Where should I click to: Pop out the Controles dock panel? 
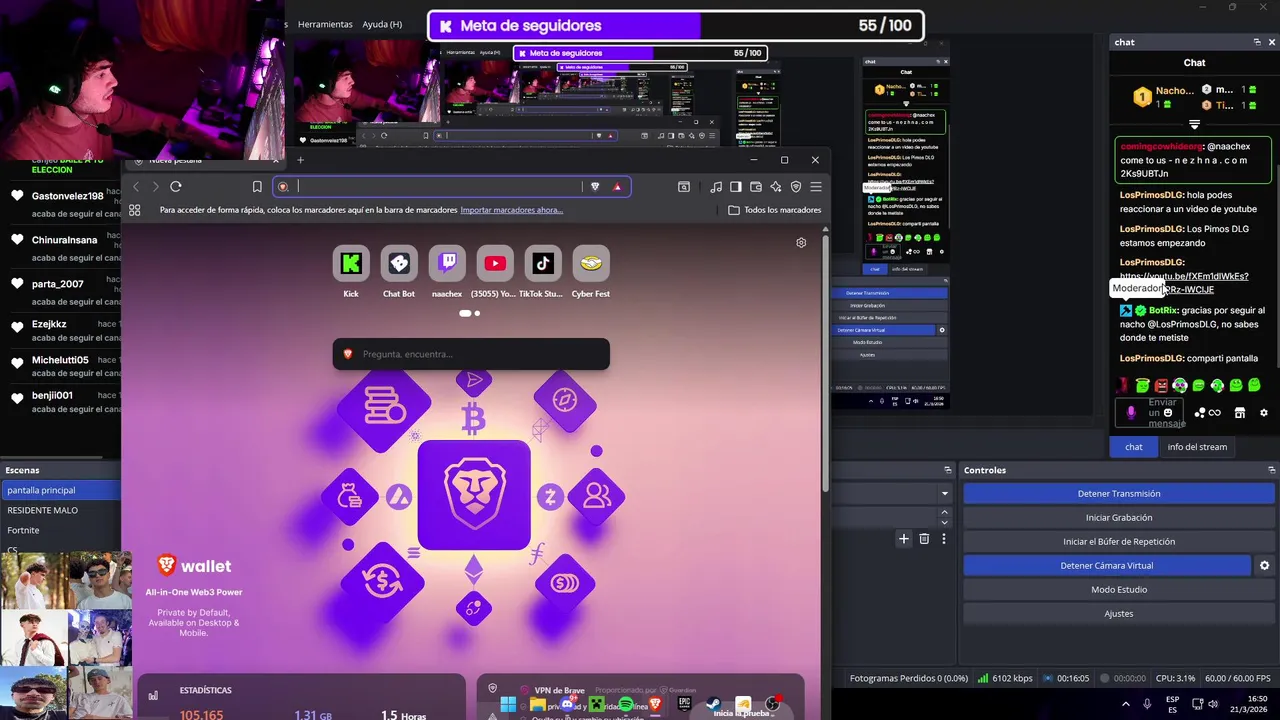pyautogui.click(x=1271, y=470)
